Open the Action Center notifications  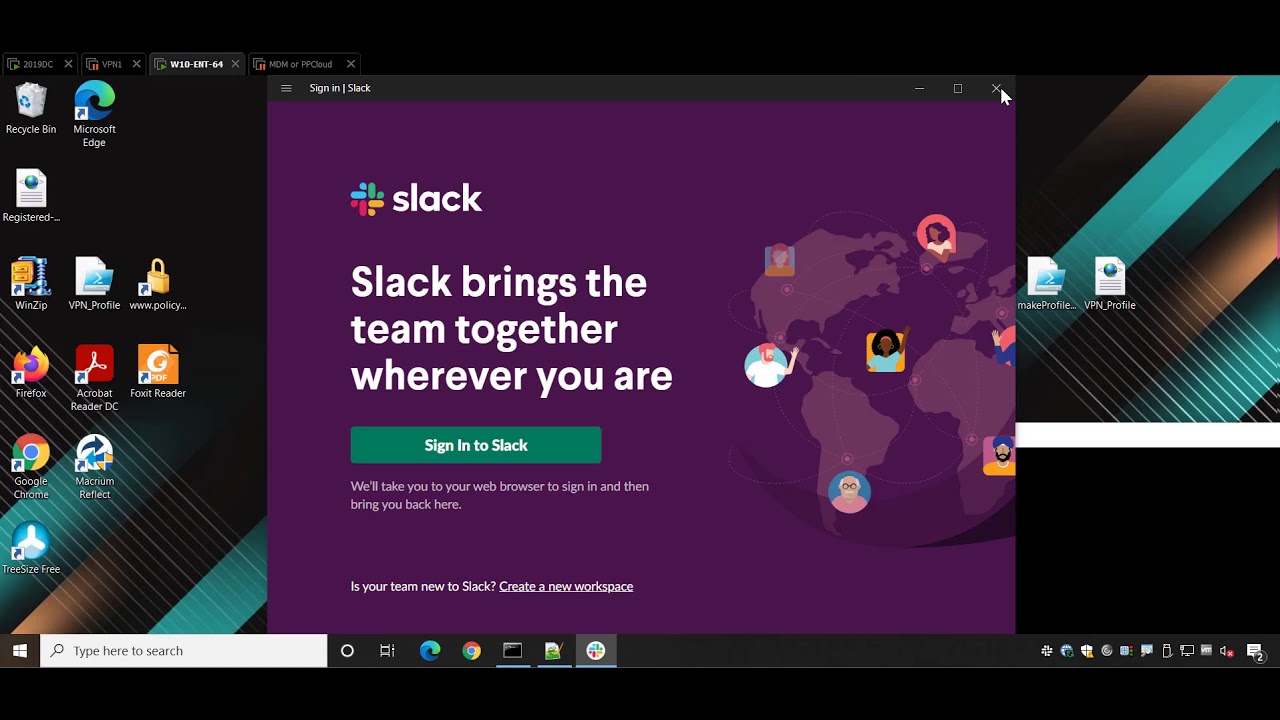(x=1257, y=651)
